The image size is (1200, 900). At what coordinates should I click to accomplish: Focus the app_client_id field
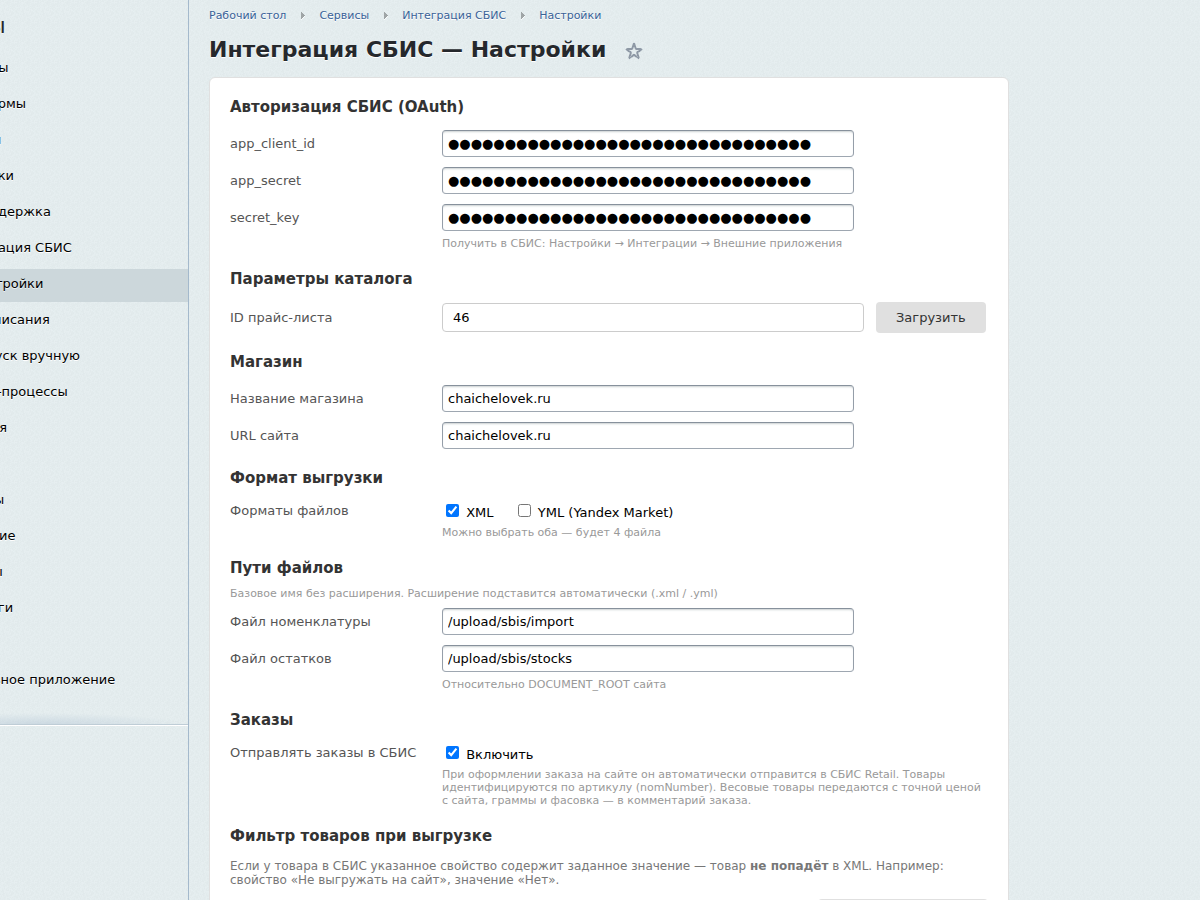[648, 143]
